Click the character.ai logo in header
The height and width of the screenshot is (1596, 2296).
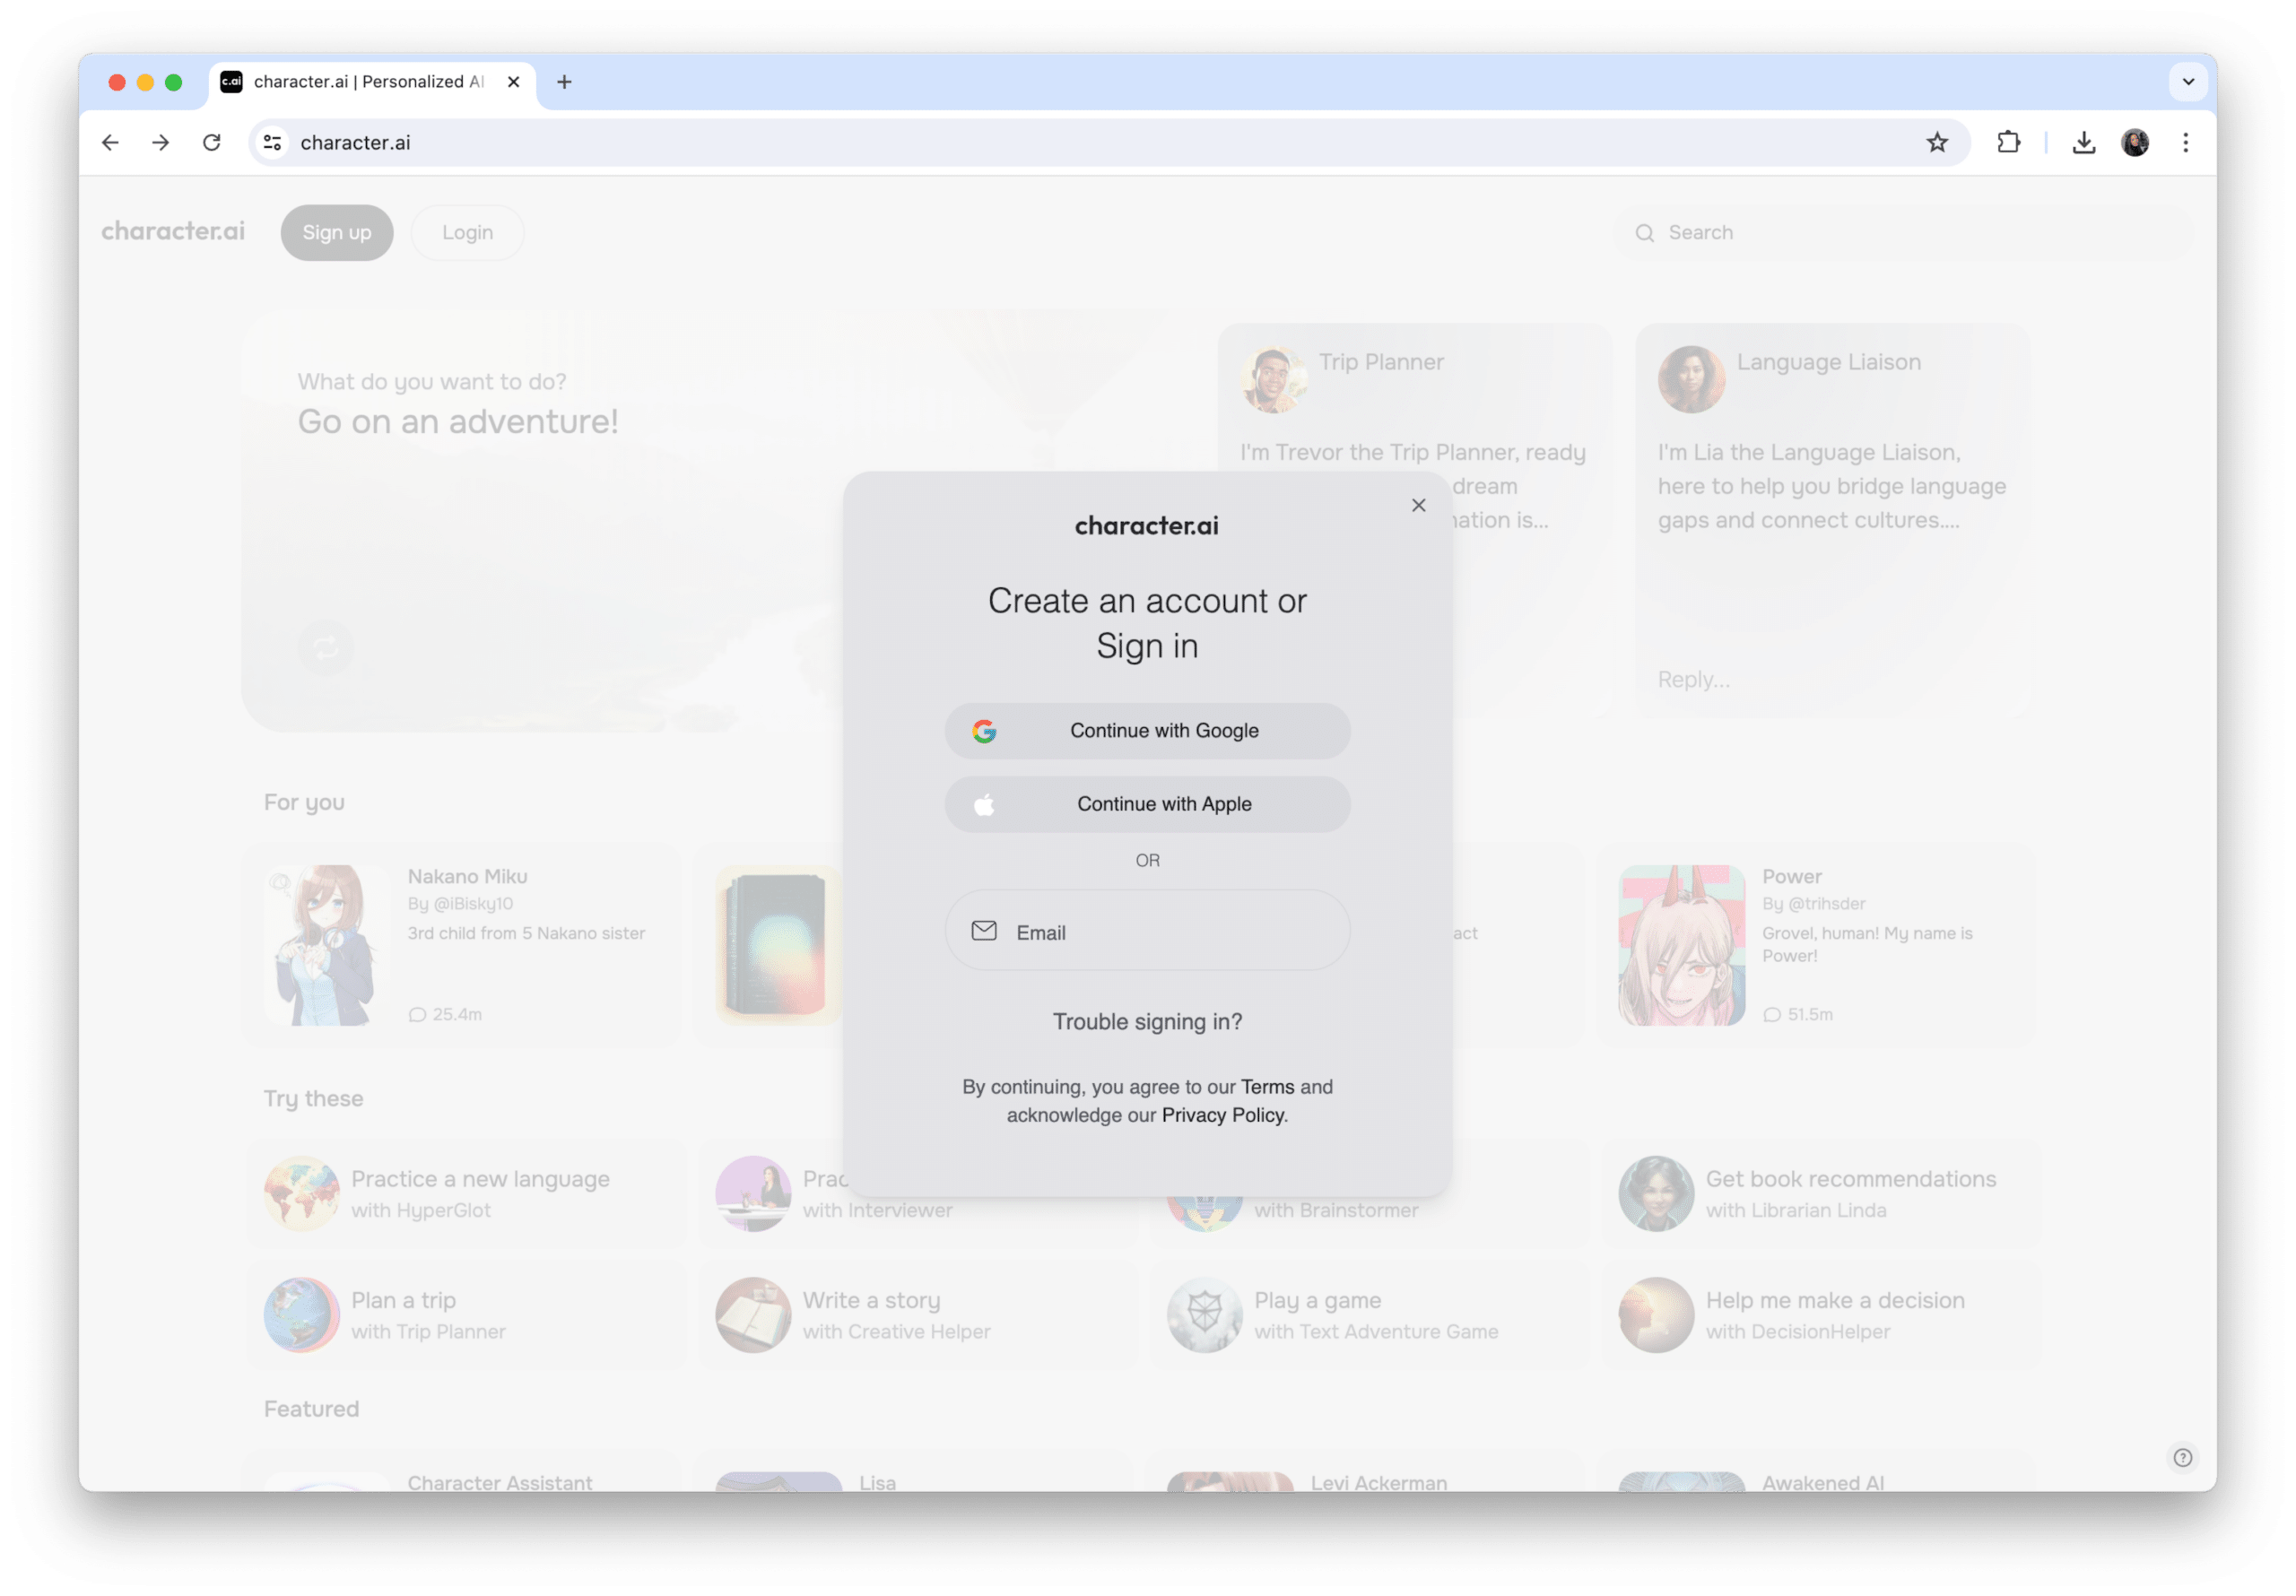click(172, 231)
